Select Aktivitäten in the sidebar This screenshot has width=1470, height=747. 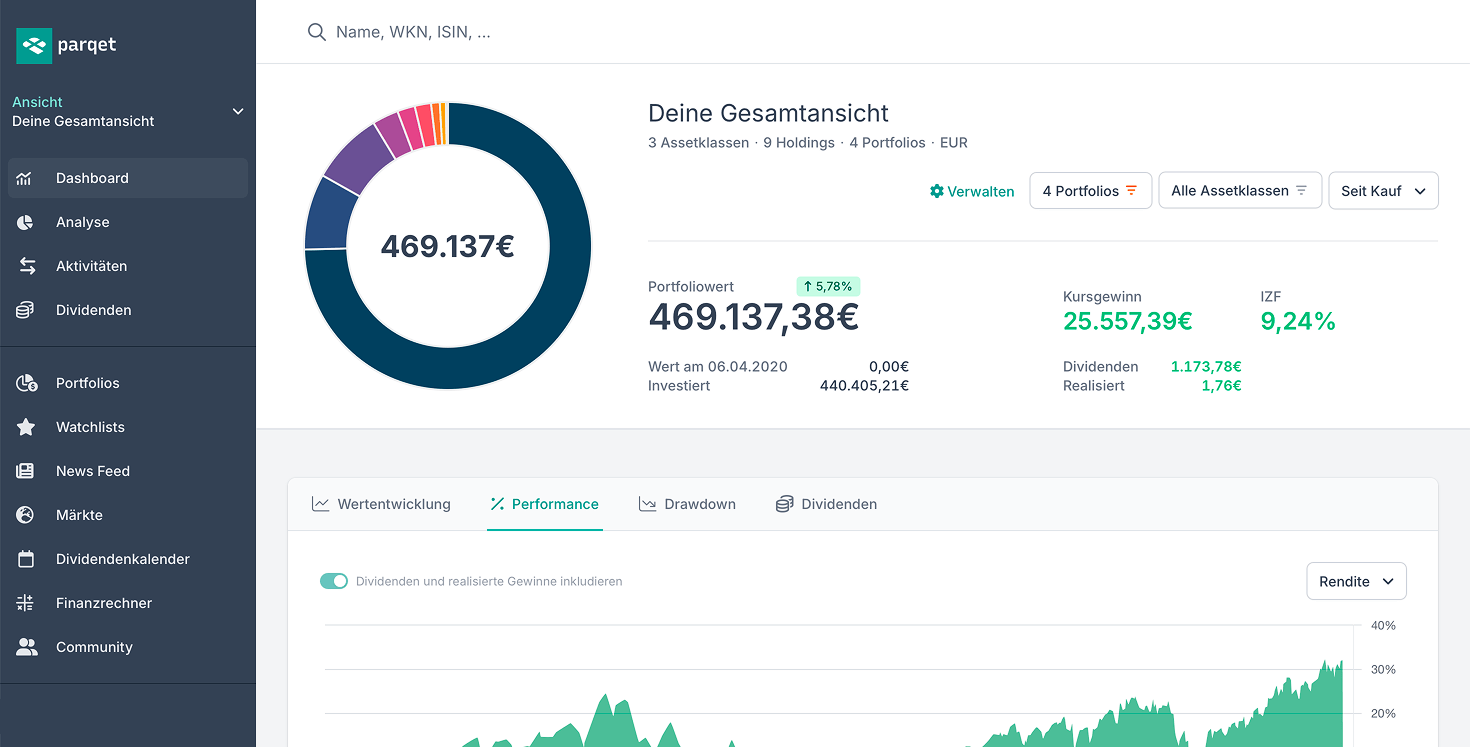pyautogui.click(x=91, y=266)
